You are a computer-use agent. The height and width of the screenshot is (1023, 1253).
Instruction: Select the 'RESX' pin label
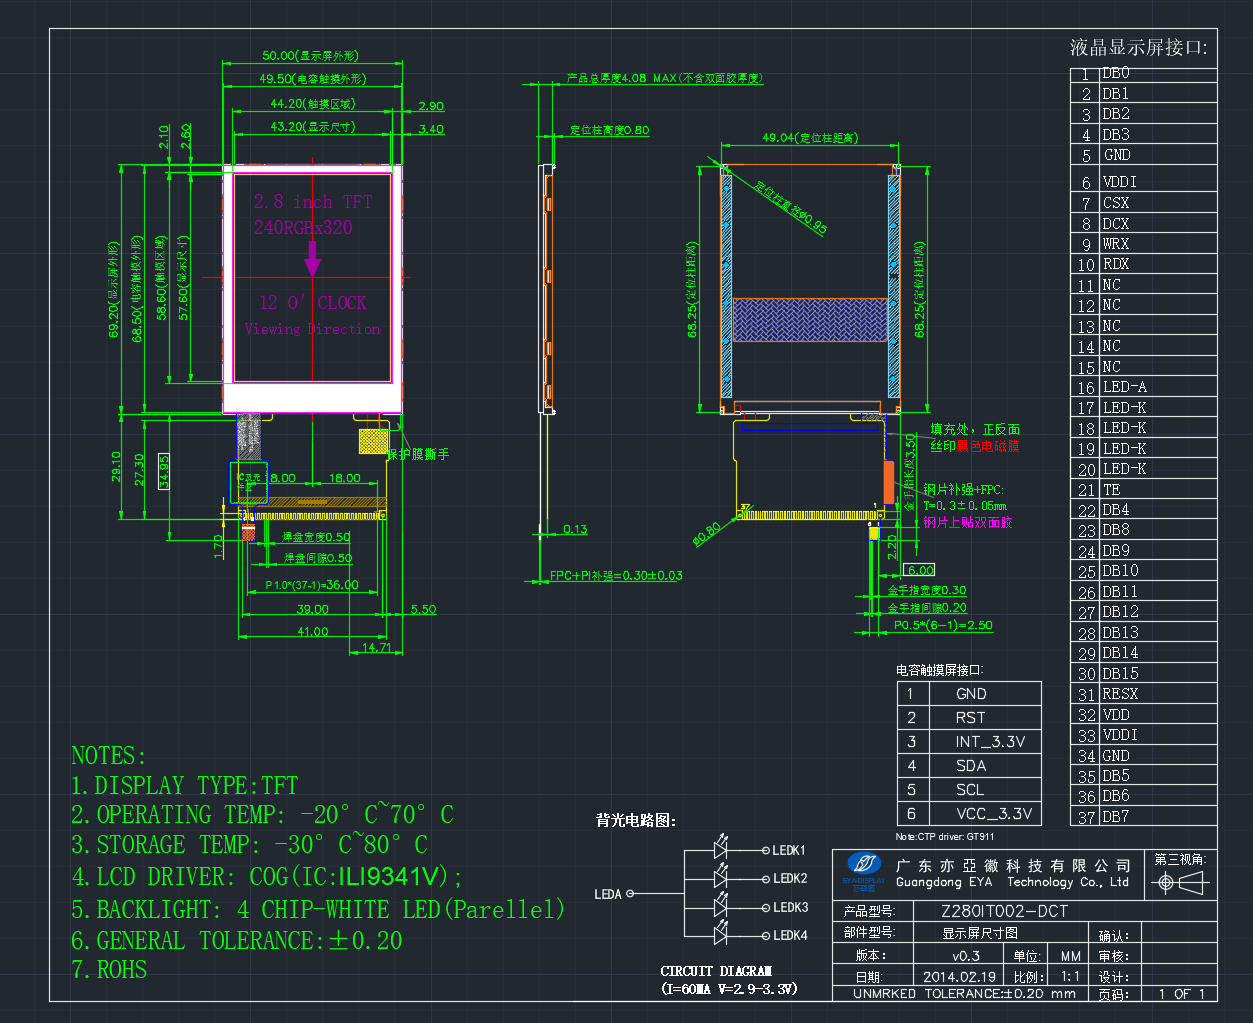pos(1120,694)
